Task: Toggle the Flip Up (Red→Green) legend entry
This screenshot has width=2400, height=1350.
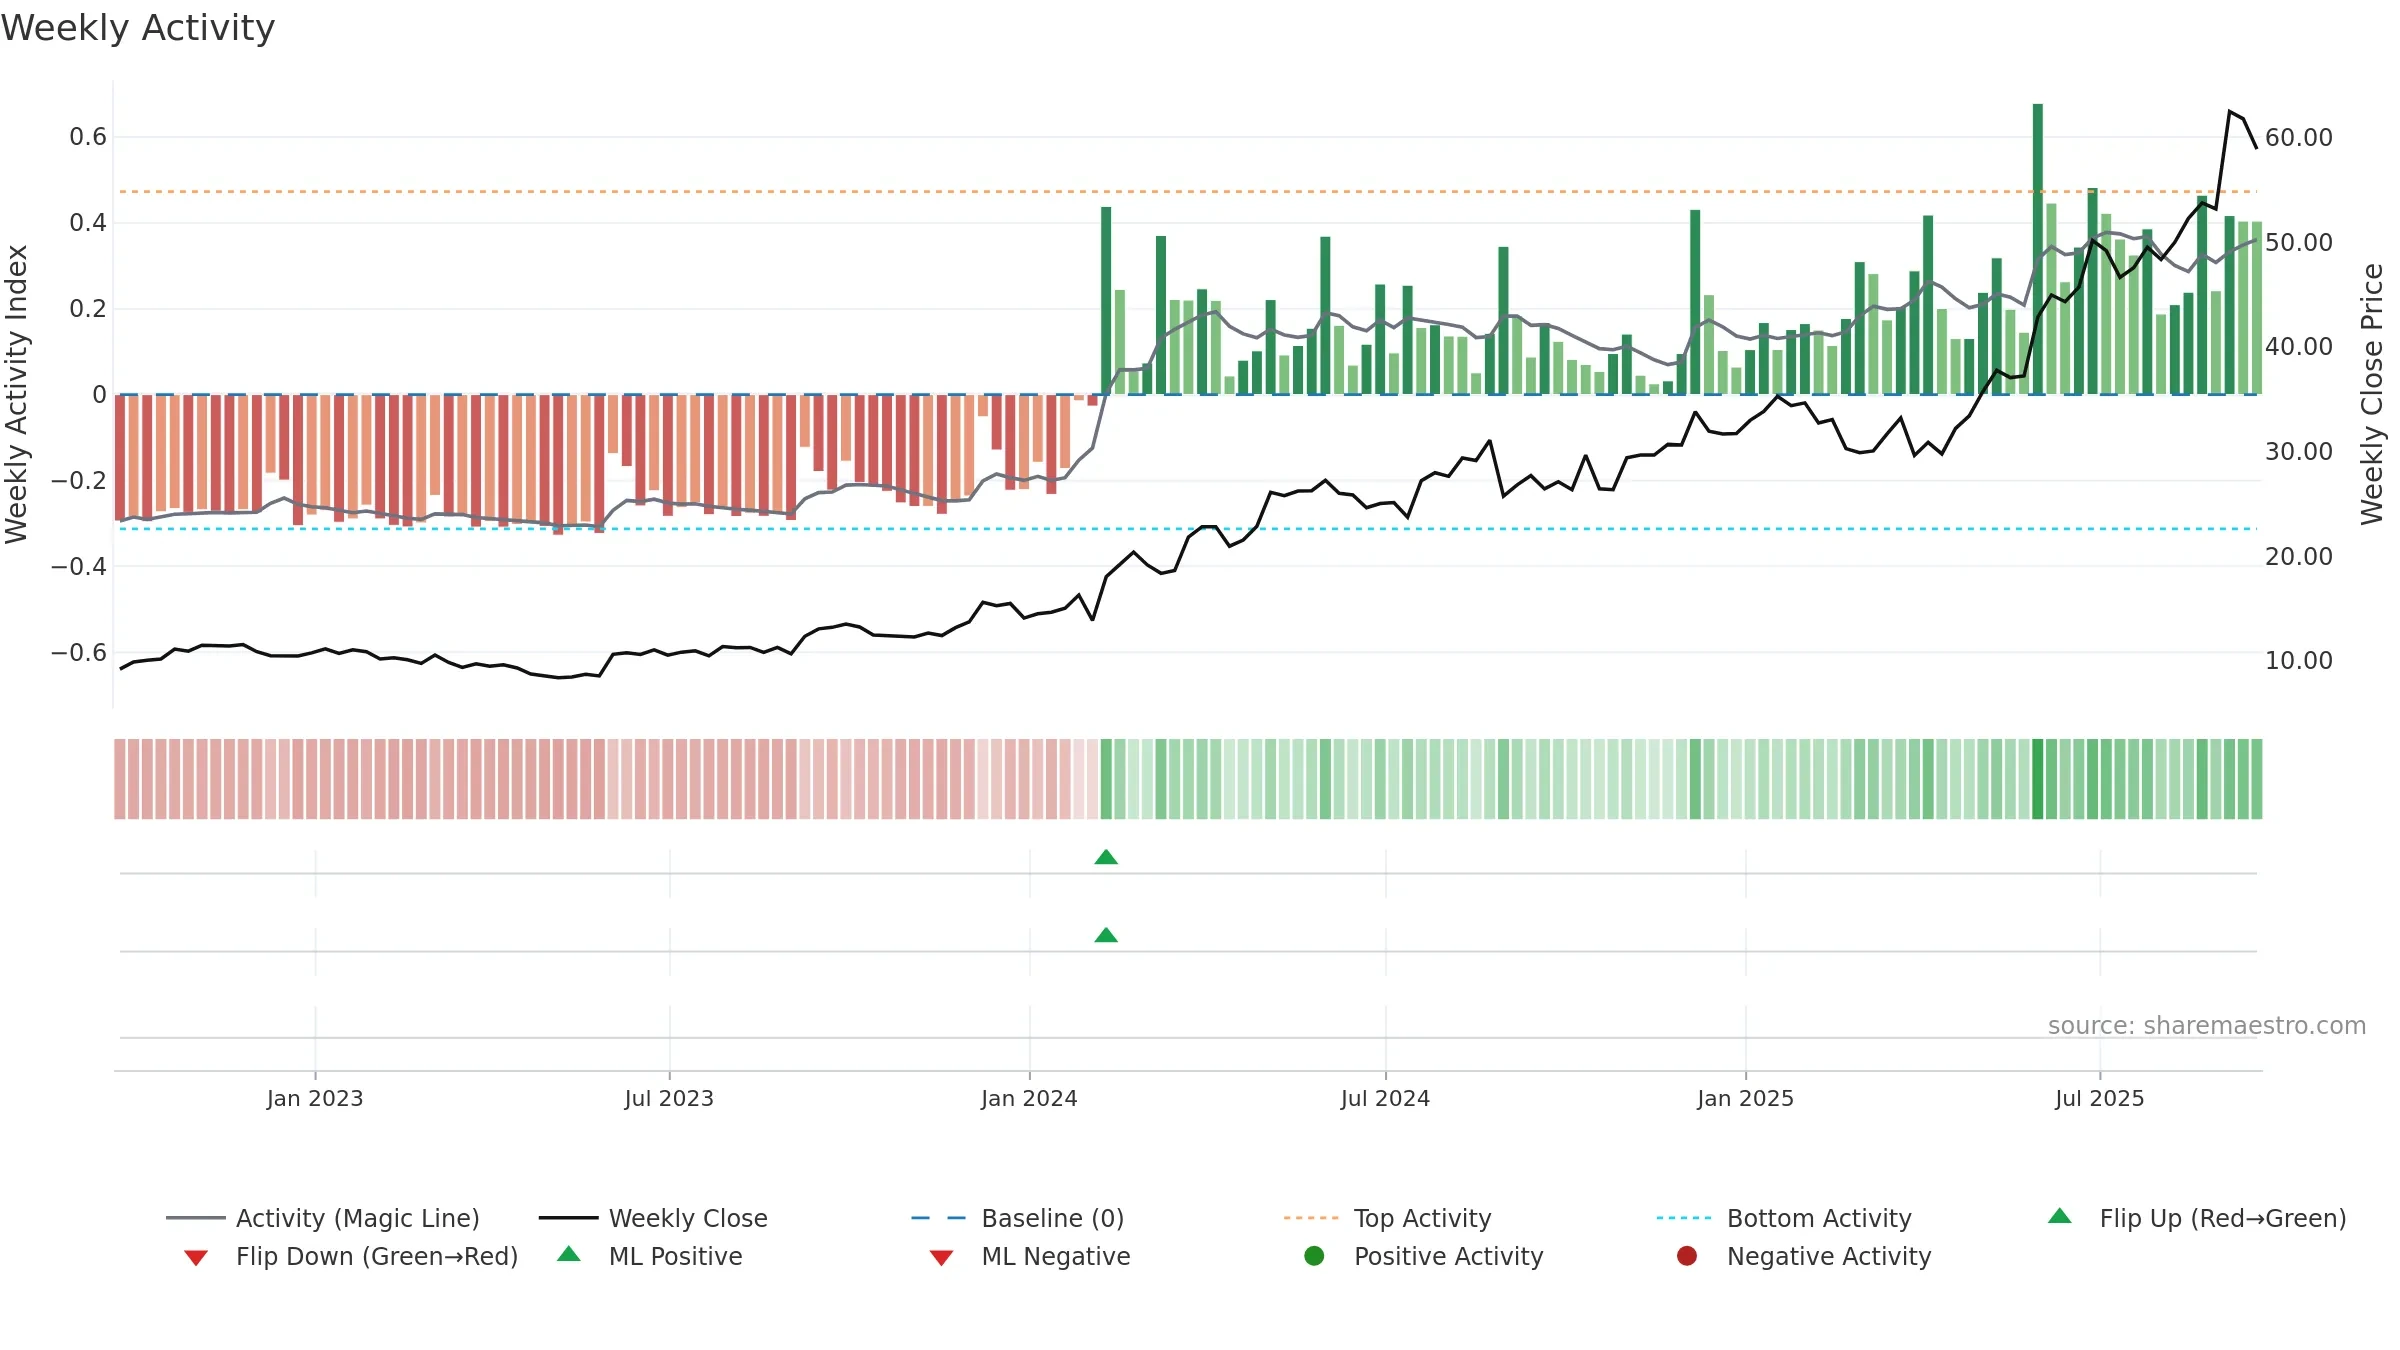Action: point(2196,1218)
